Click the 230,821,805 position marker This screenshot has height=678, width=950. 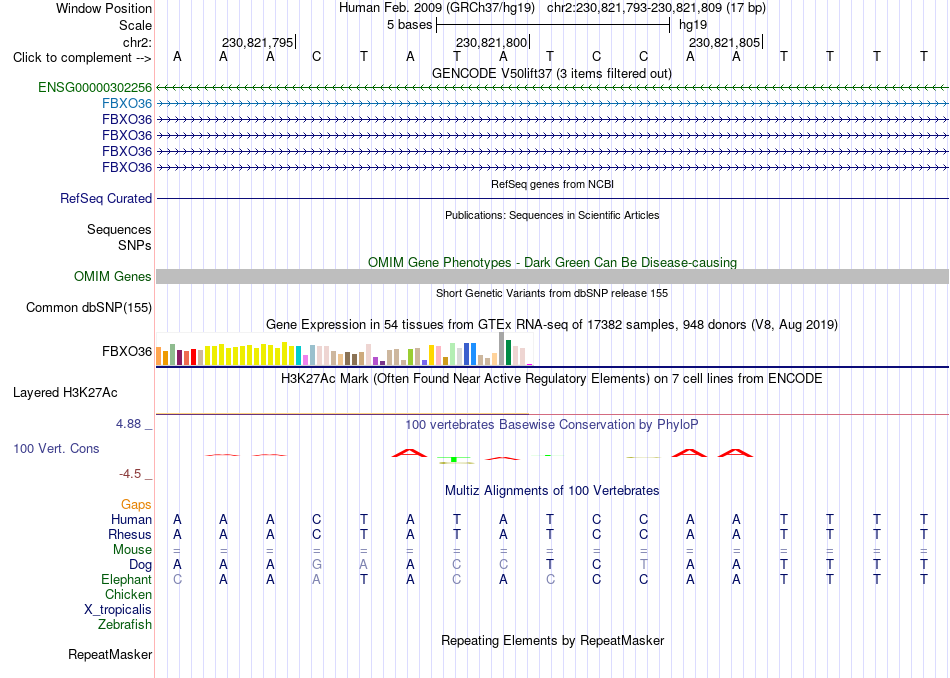[x=725, y=42]
